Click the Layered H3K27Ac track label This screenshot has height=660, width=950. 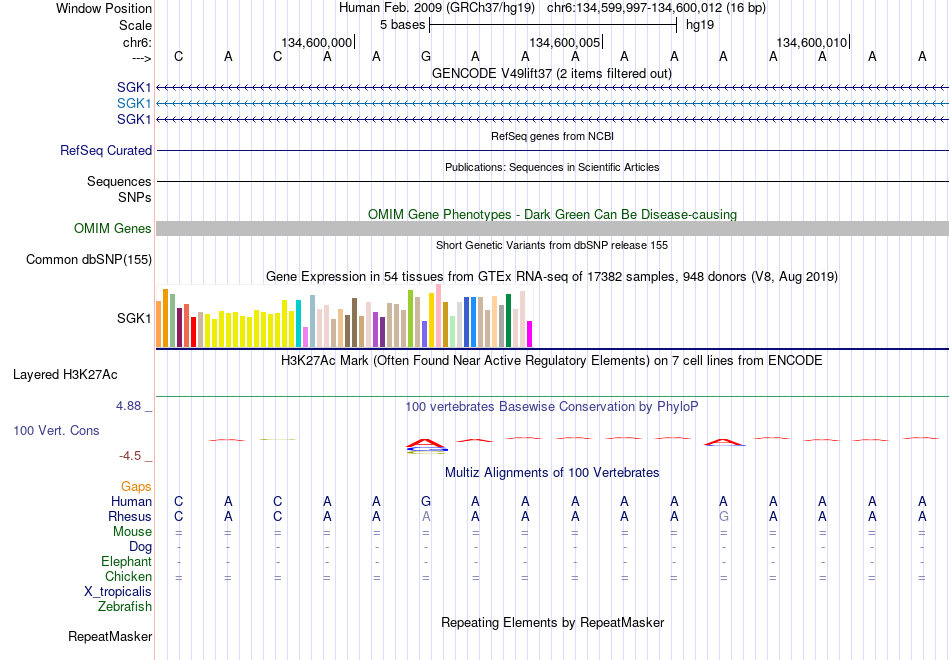click(x=65, y=375)
